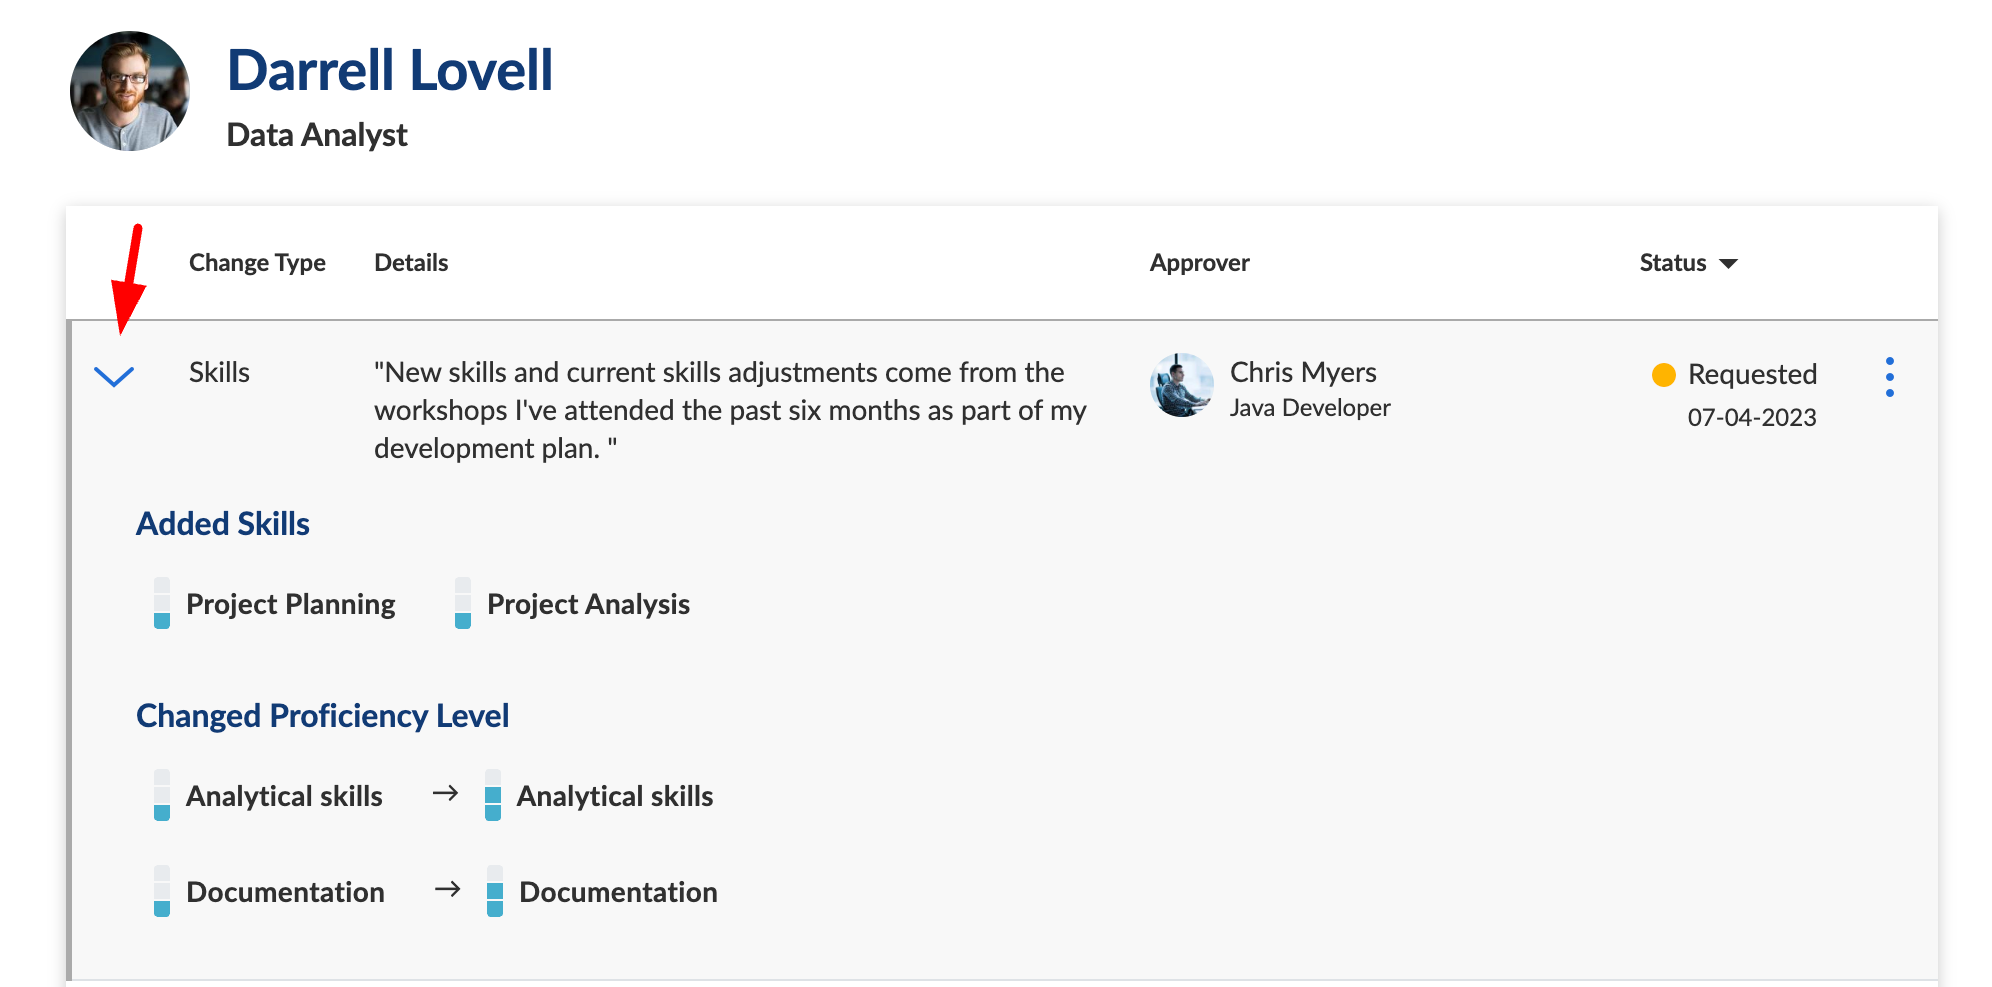This screenshot has width=1992, height=987.
Task: Click Darrell Lovell's profile photo
Action: coord(130,91)
